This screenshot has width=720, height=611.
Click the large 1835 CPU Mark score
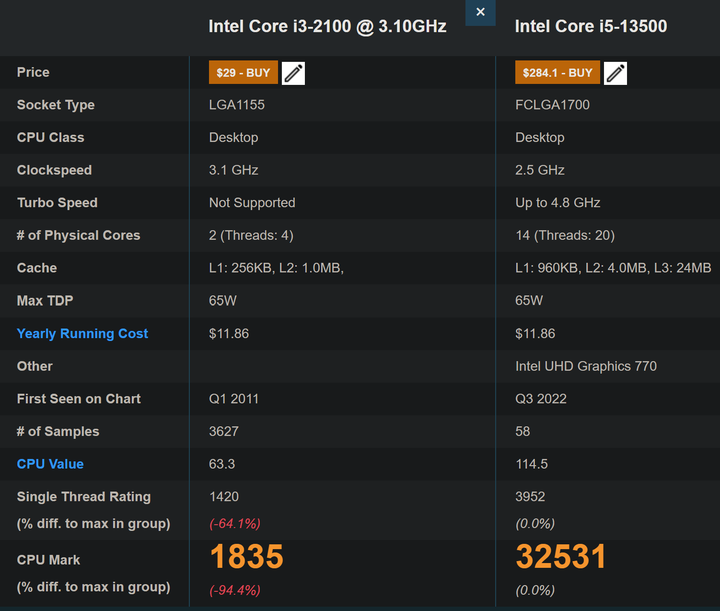247,557
